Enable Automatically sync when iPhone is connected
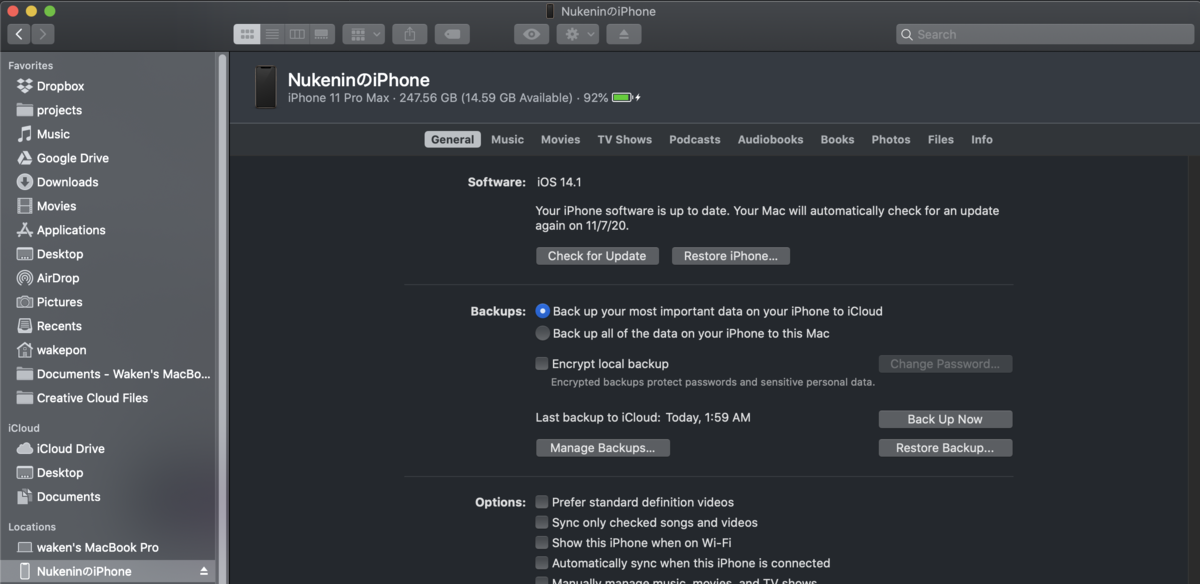 [x=542, y=563]
